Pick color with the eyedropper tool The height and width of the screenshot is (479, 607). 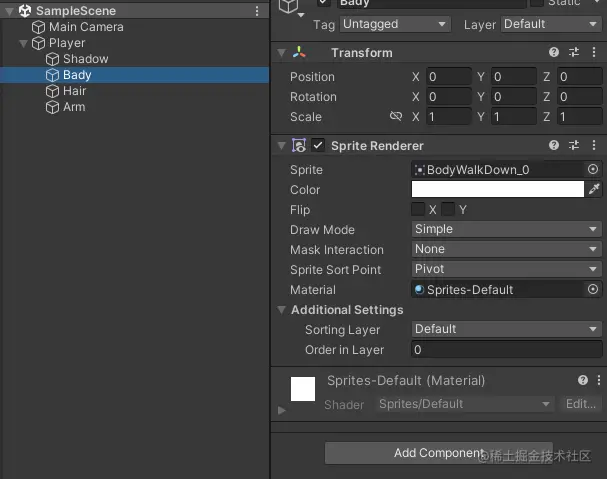[x=594, y=189]
